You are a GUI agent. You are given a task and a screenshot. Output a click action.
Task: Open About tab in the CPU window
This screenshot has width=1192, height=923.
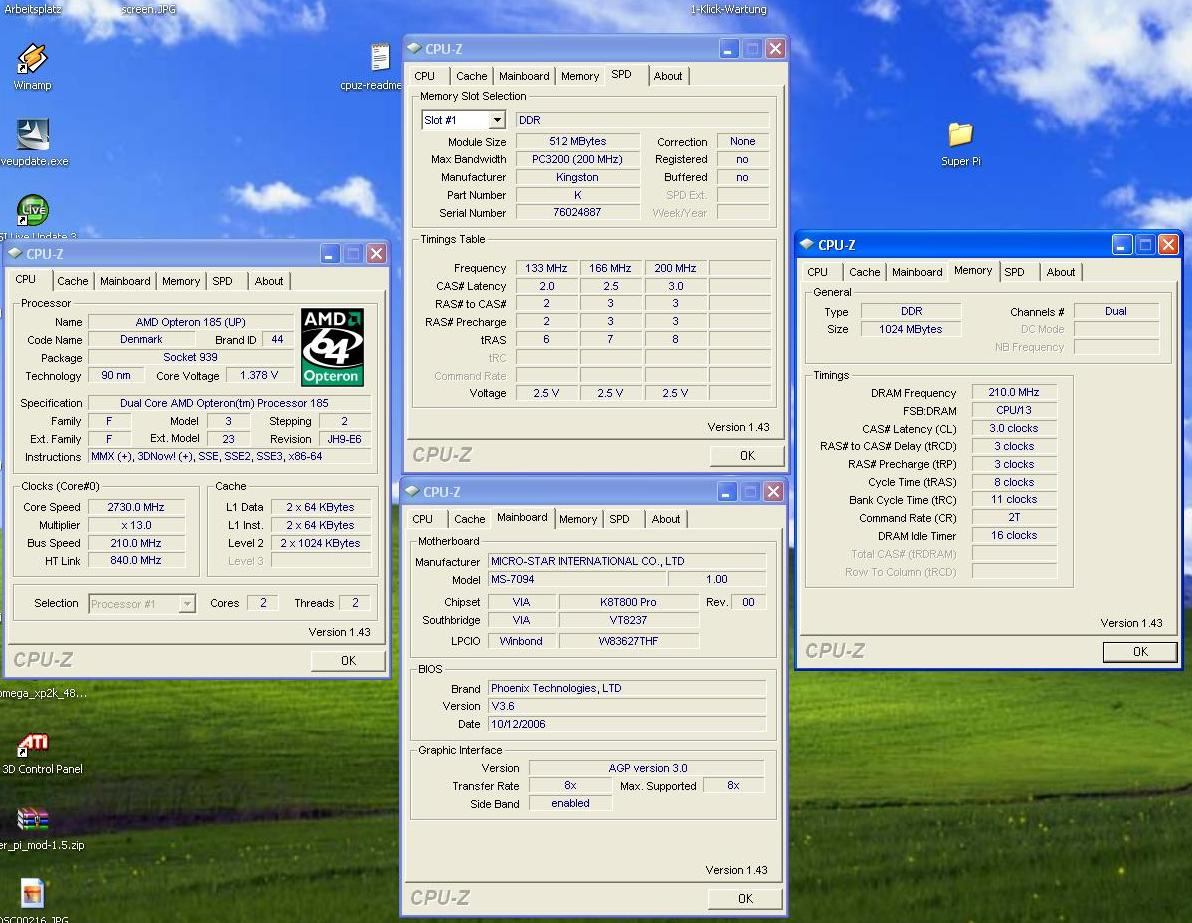click(x=268, y=281)
